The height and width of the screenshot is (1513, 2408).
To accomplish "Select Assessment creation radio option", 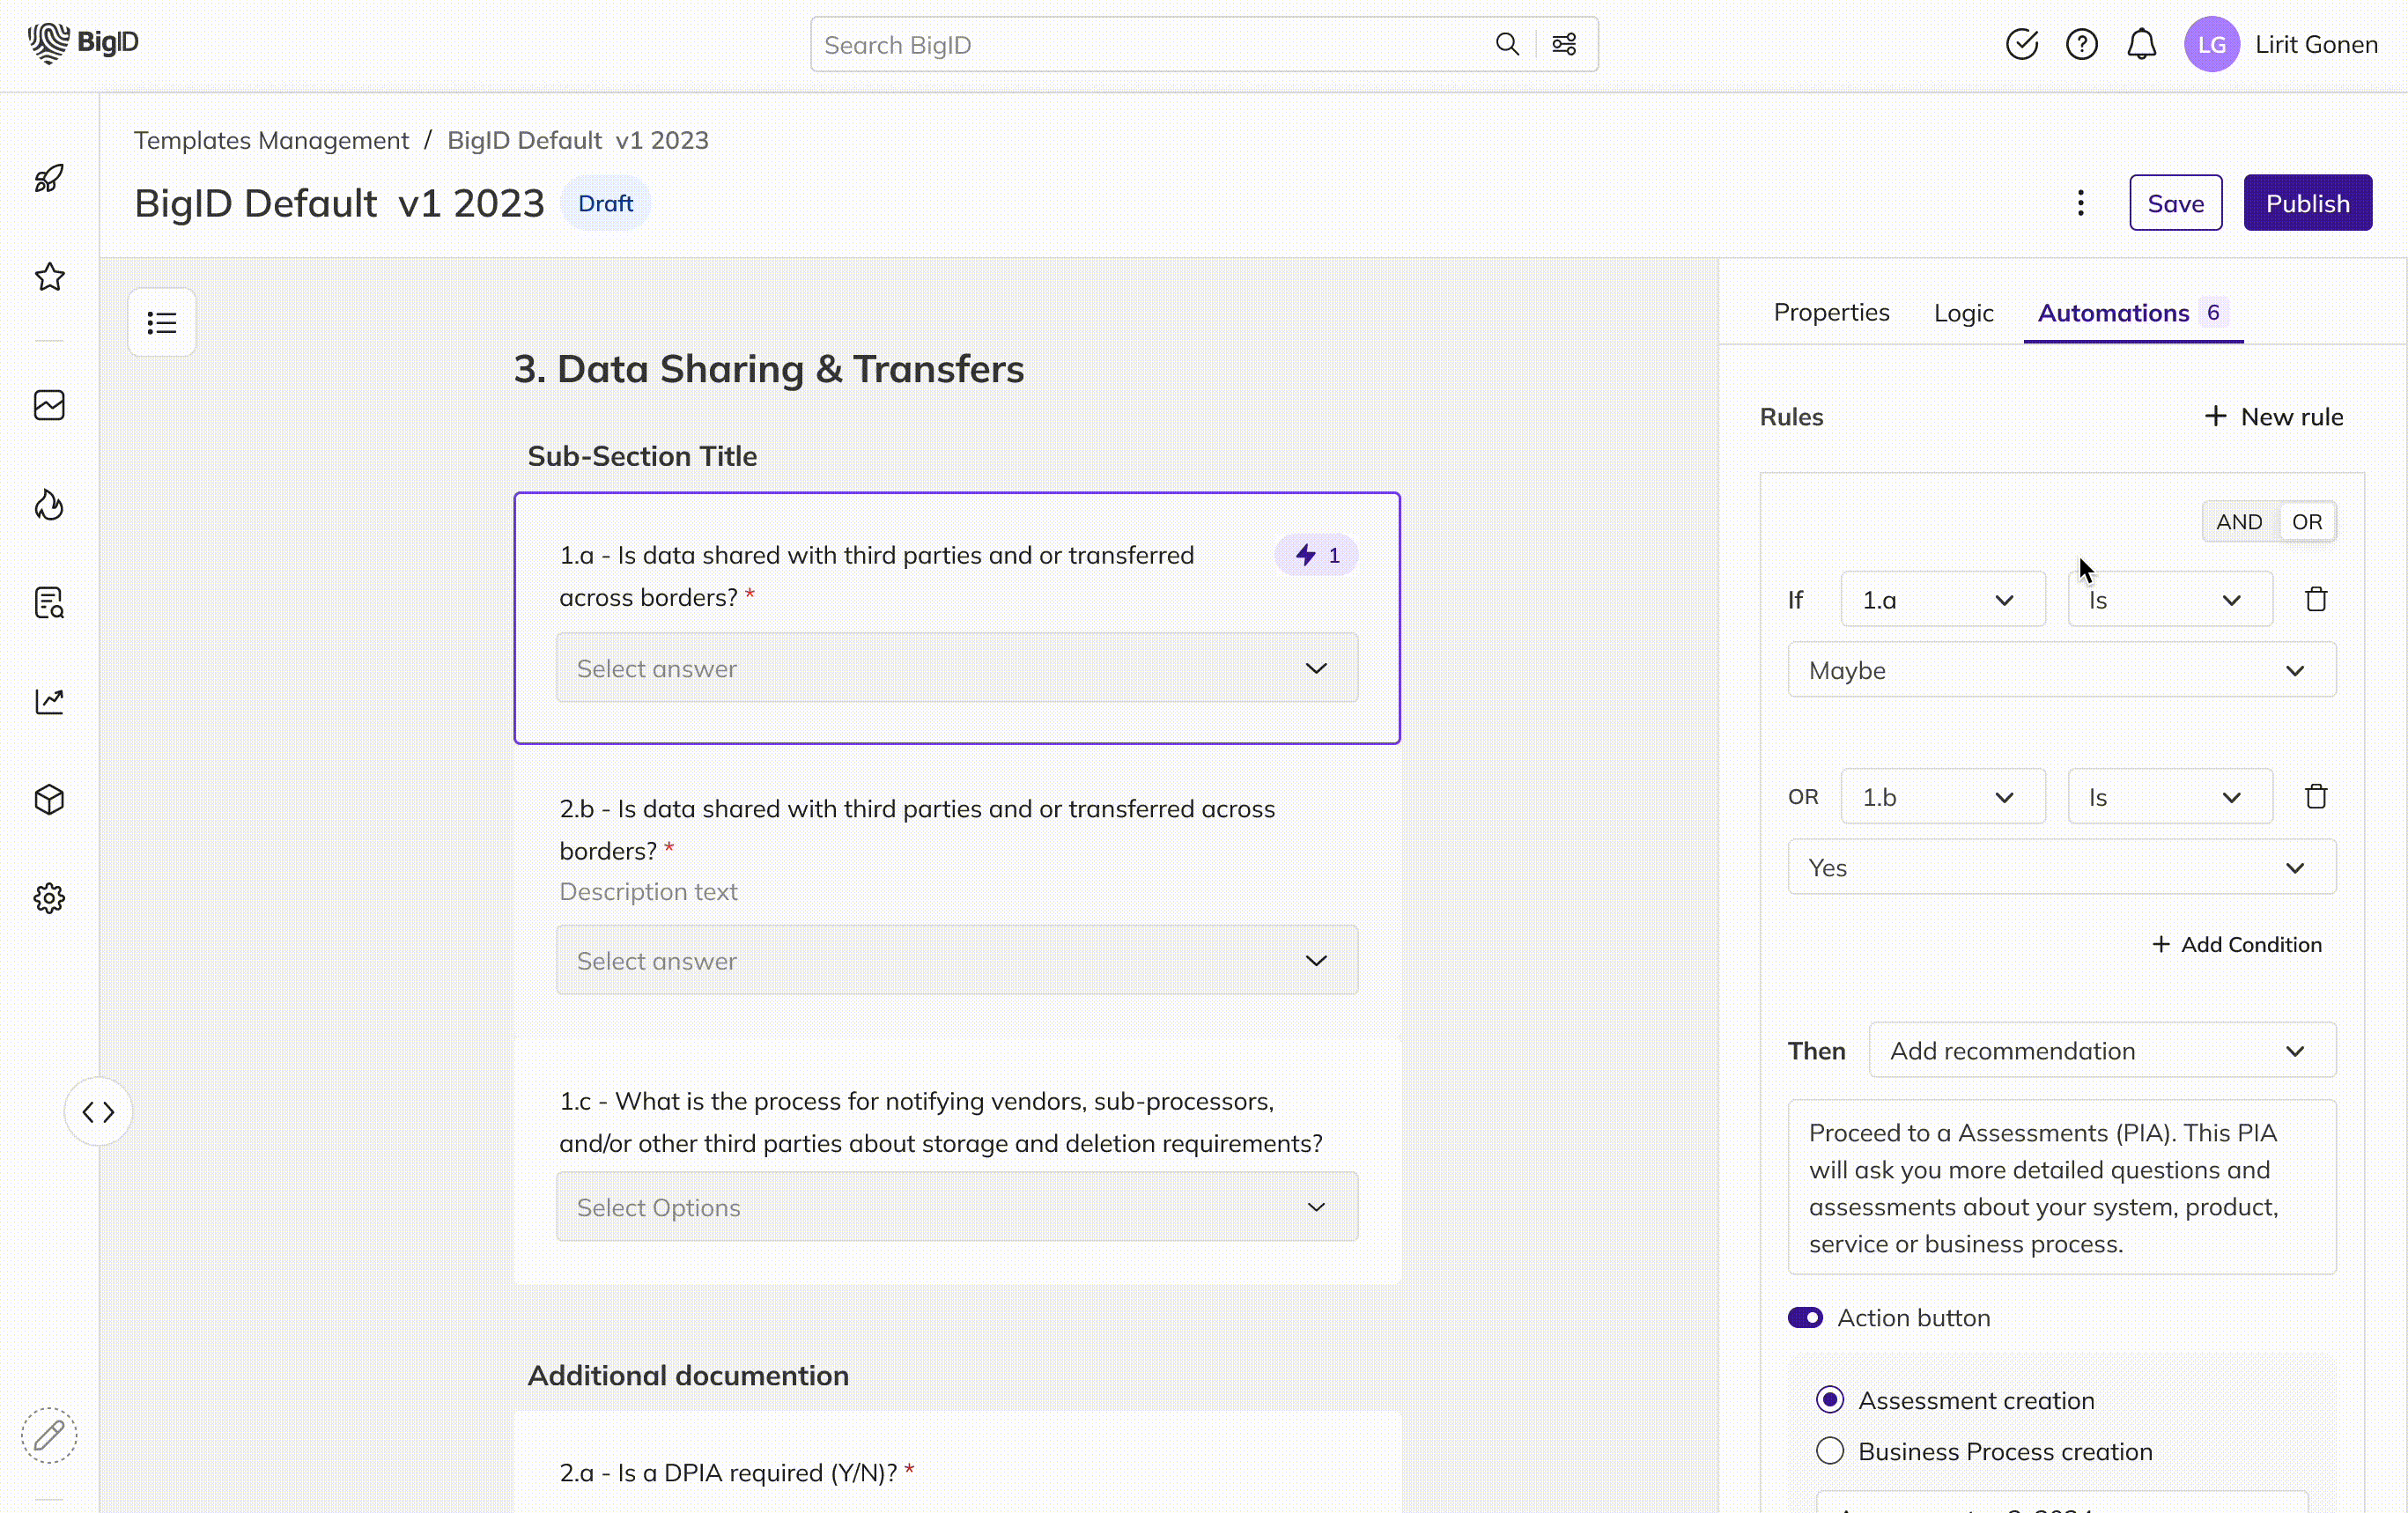I will [x=1830, y=1400].
